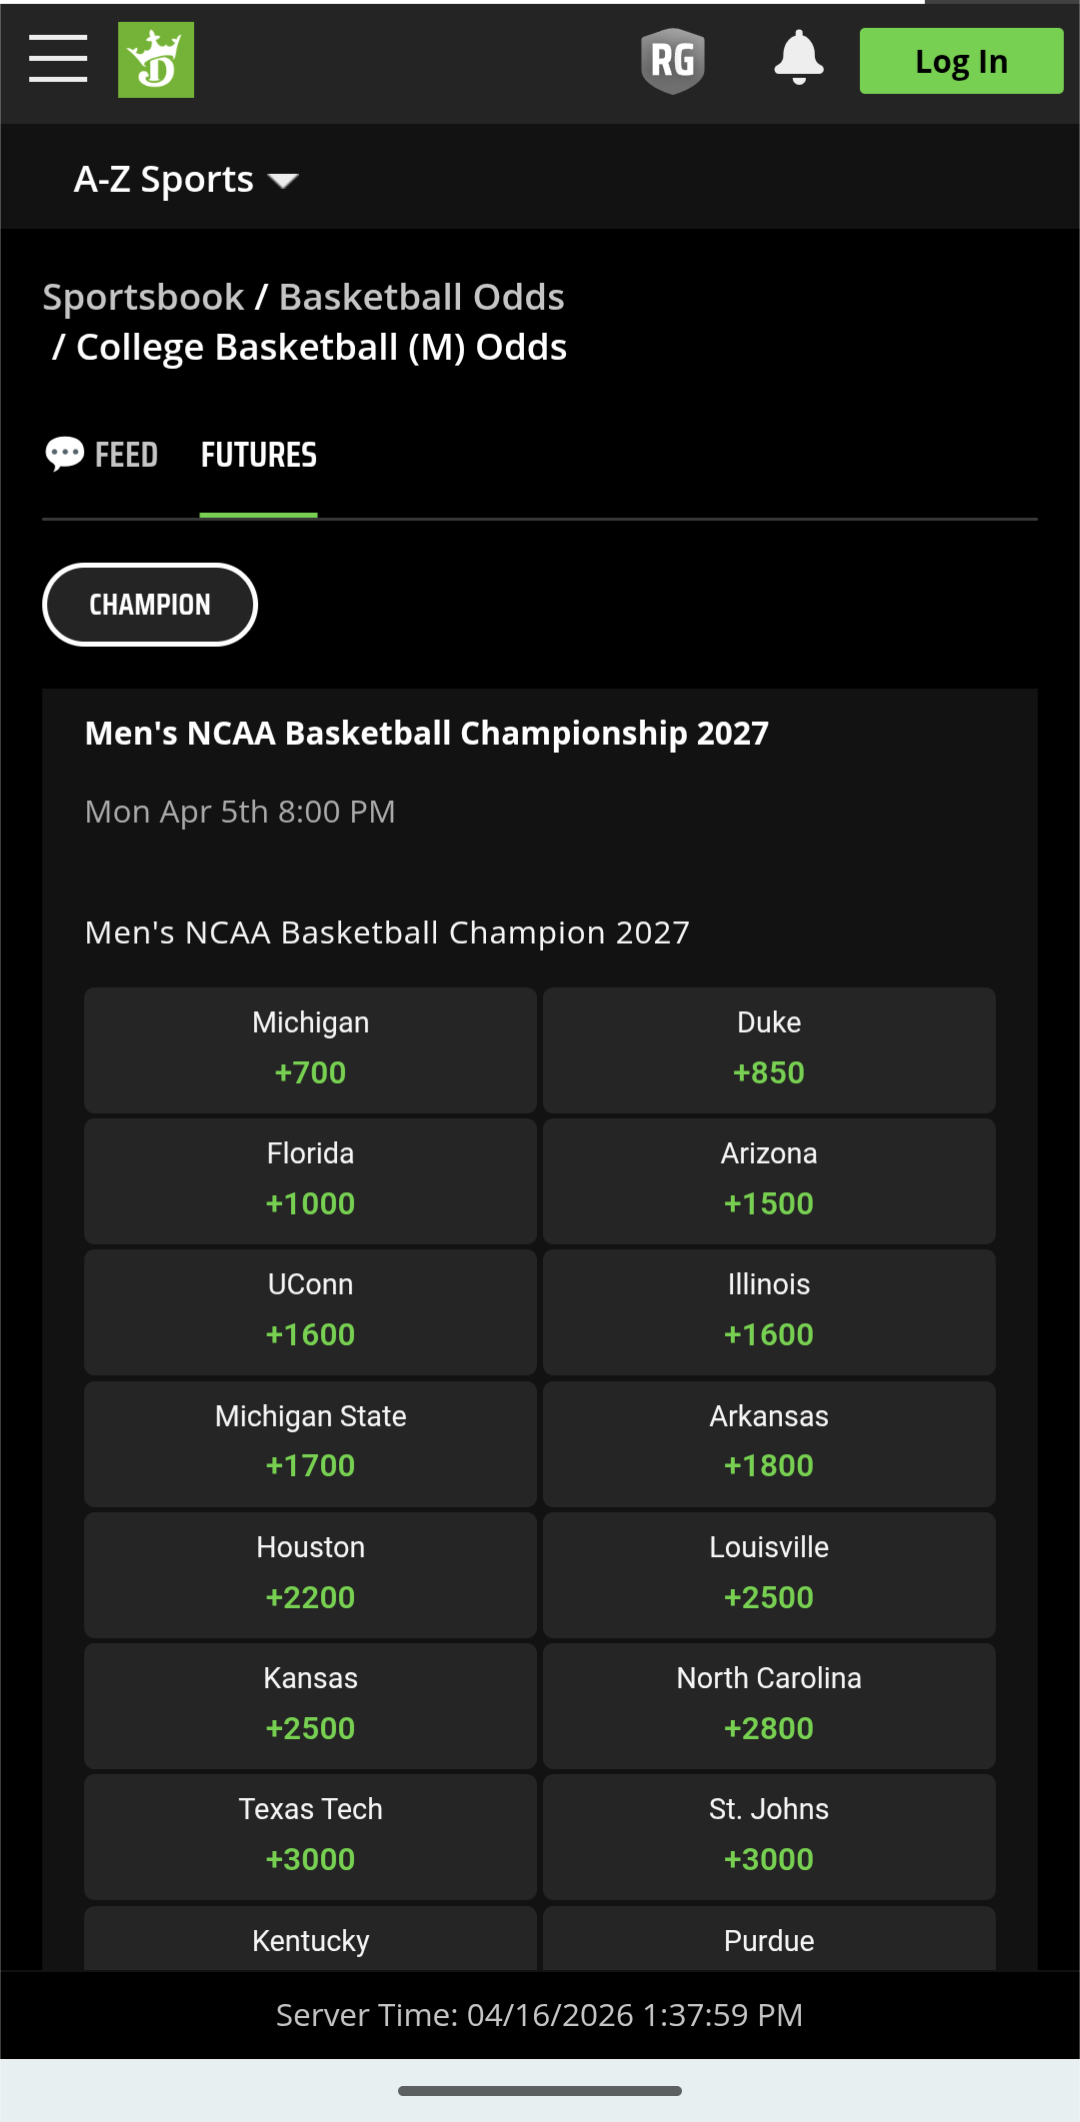Image resolution: width=1080 pixels, height=2122 pixels.
Task: Open notifications bell icon
Action: [x=798, y=58]
